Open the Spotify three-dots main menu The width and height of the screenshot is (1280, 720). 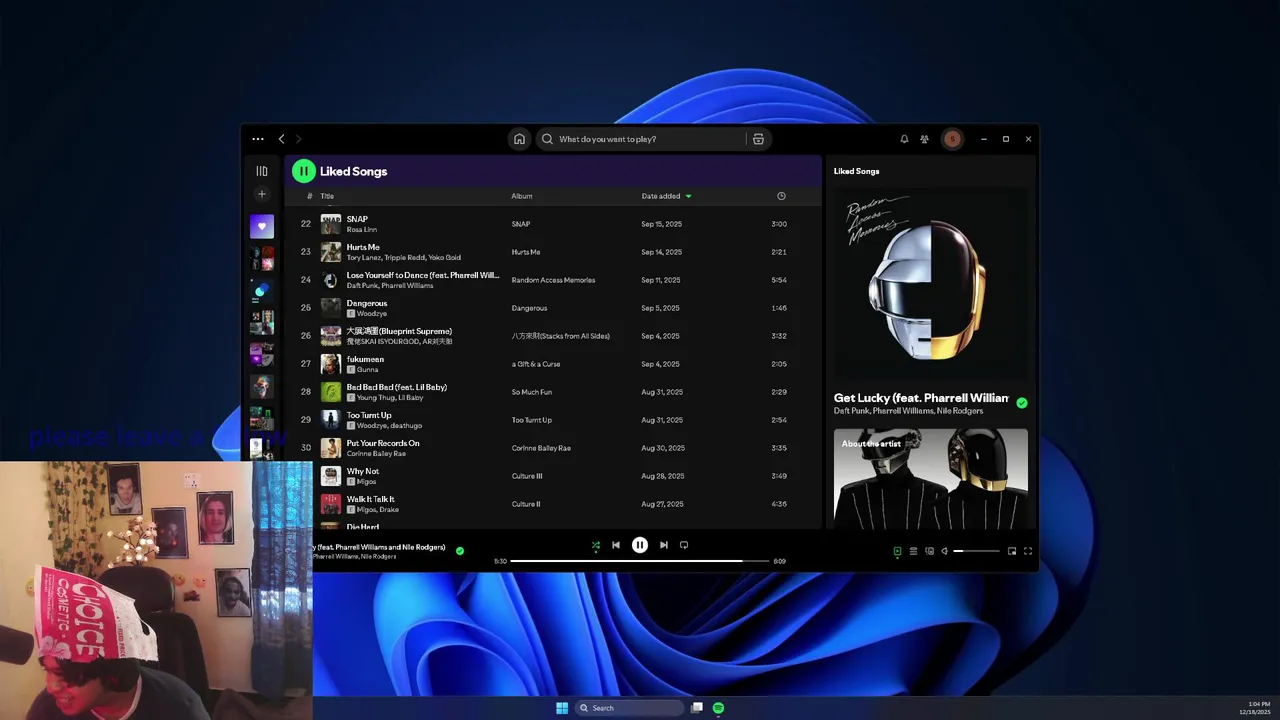[258, 139]
